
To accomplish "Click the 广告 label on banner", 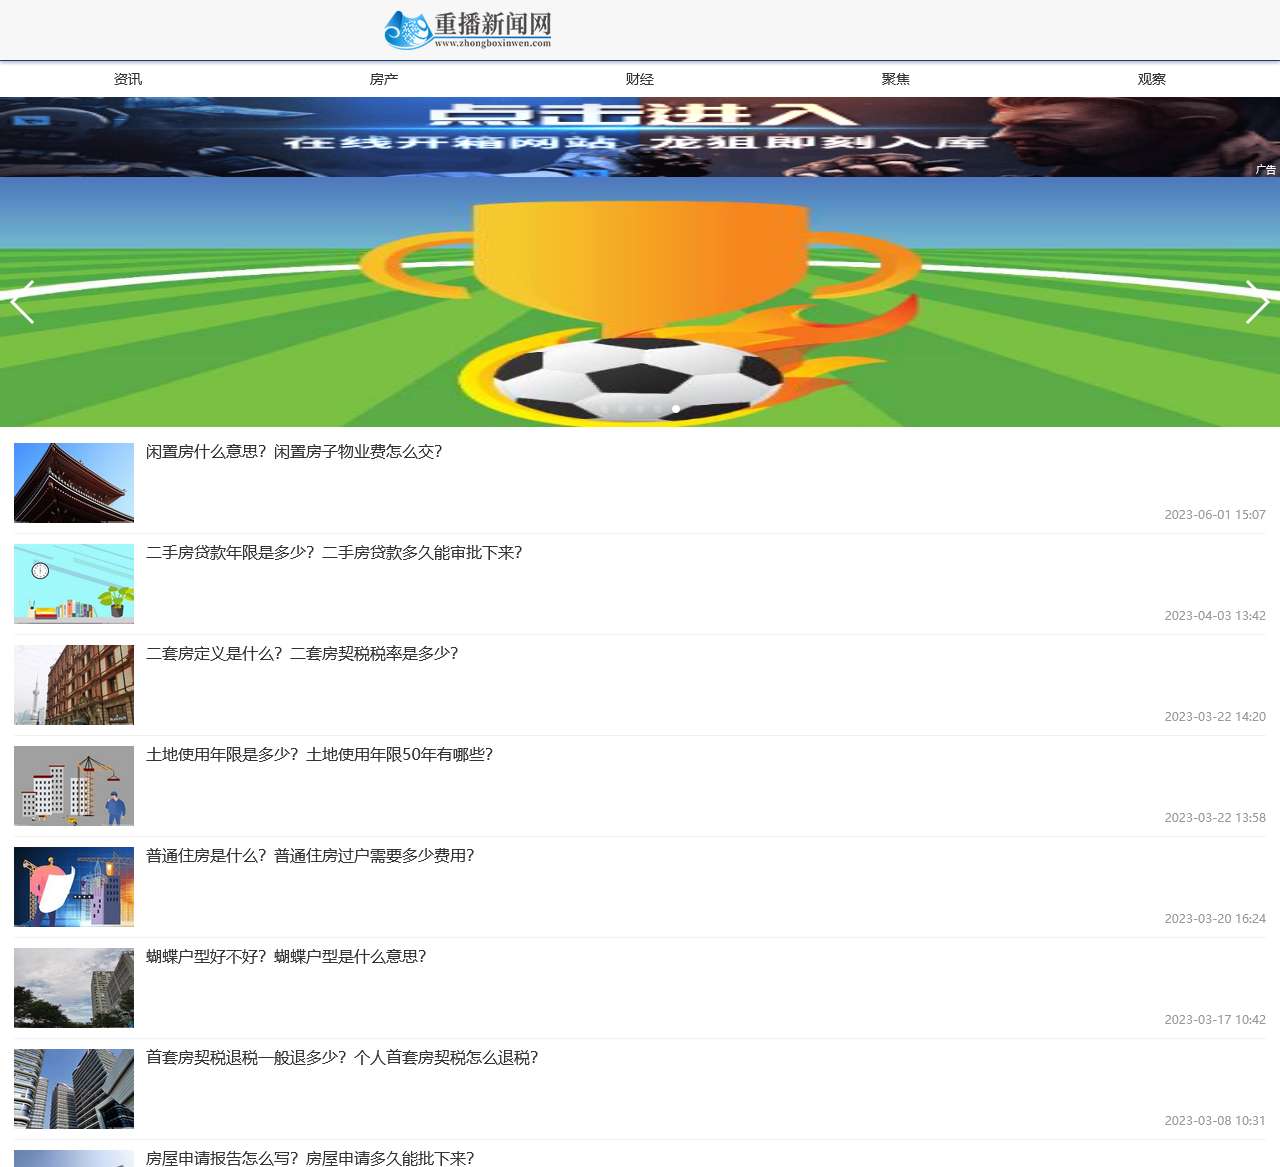I will pyautogui.click(x=1266, y=170).
